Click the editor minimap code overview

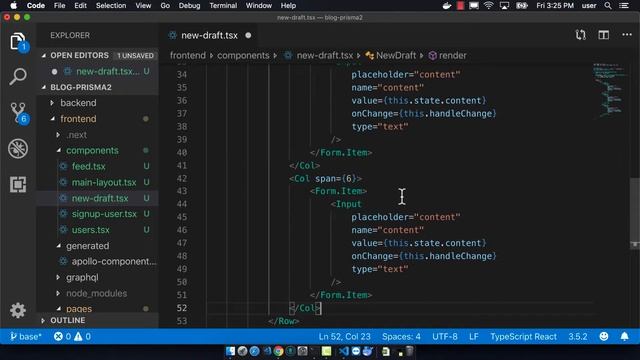(x=609, y=90)
